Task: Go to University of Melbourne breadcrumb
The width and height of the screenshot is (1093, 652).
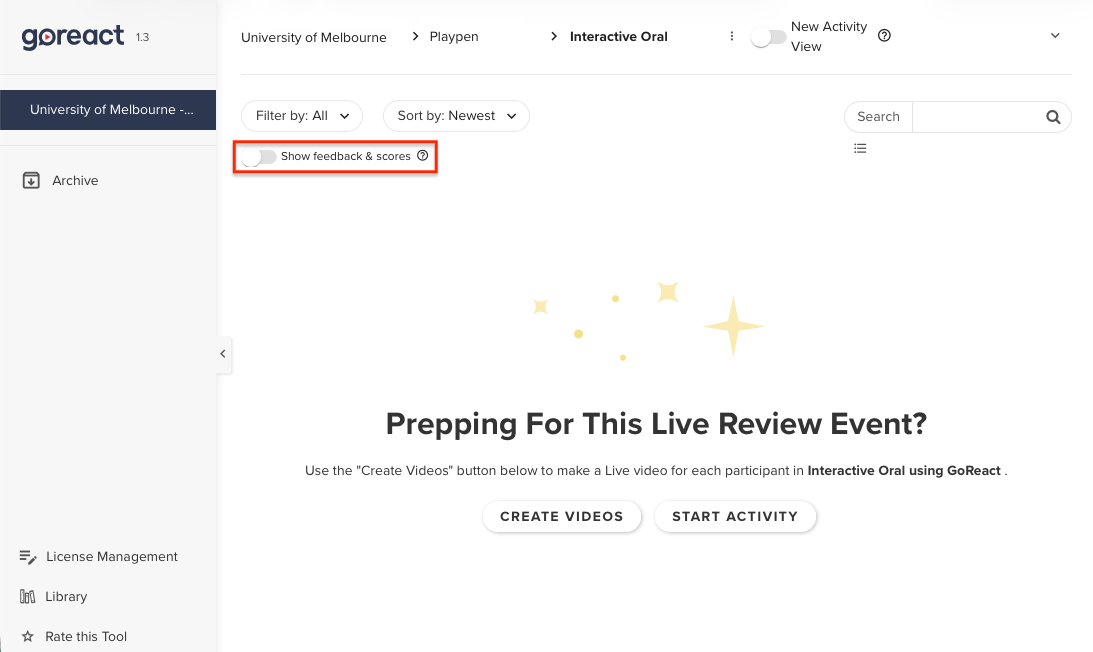Action: click(x=314, y=37)
